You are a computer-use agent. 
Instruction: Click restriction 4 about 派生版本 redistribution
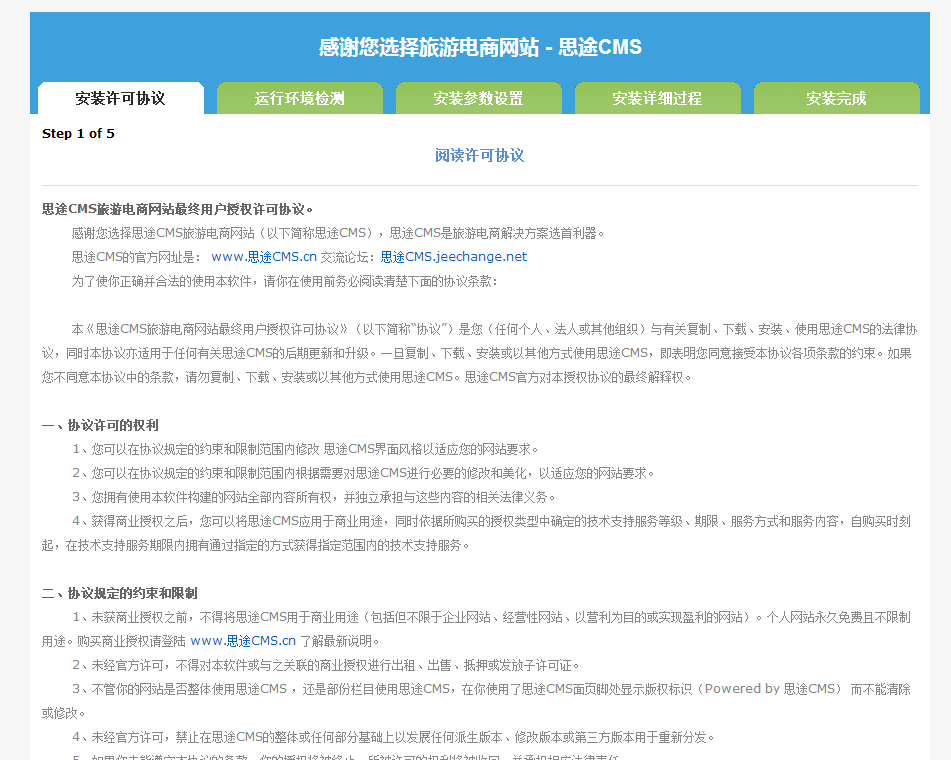393,738
